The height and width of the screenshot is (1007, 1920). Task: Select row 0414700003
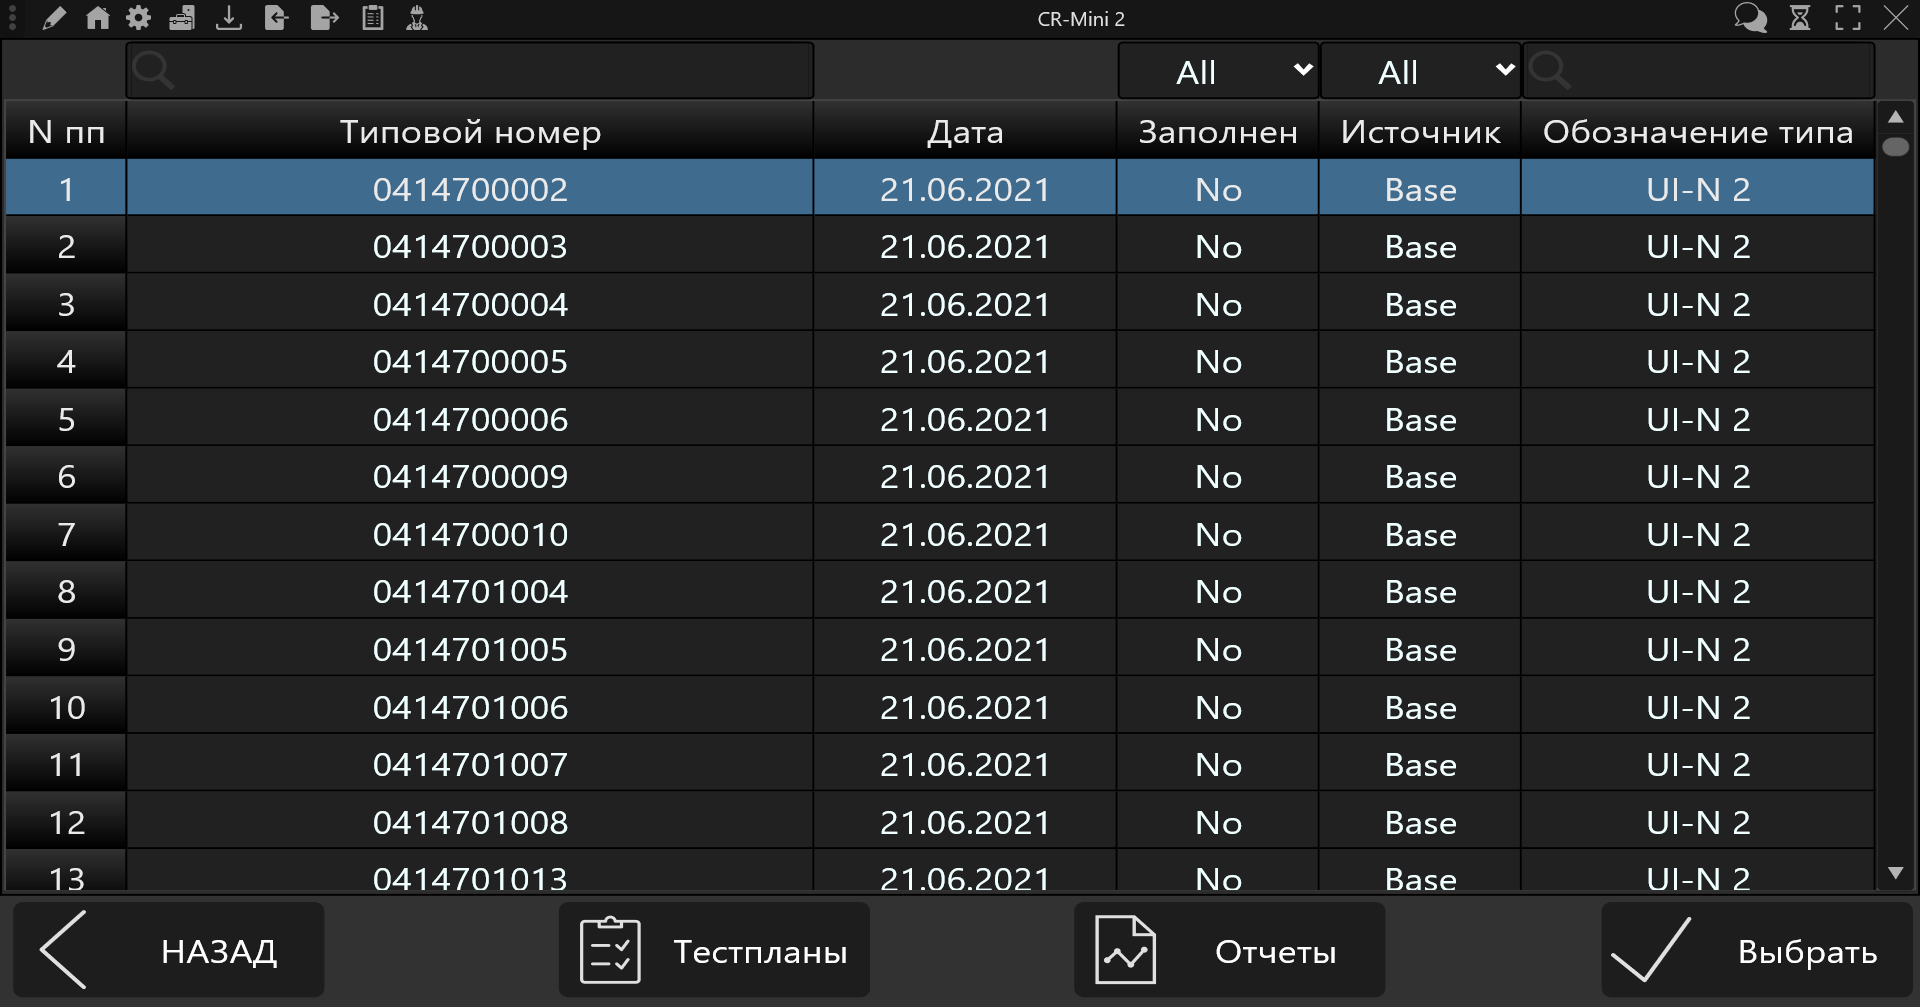tap(940, 246)
